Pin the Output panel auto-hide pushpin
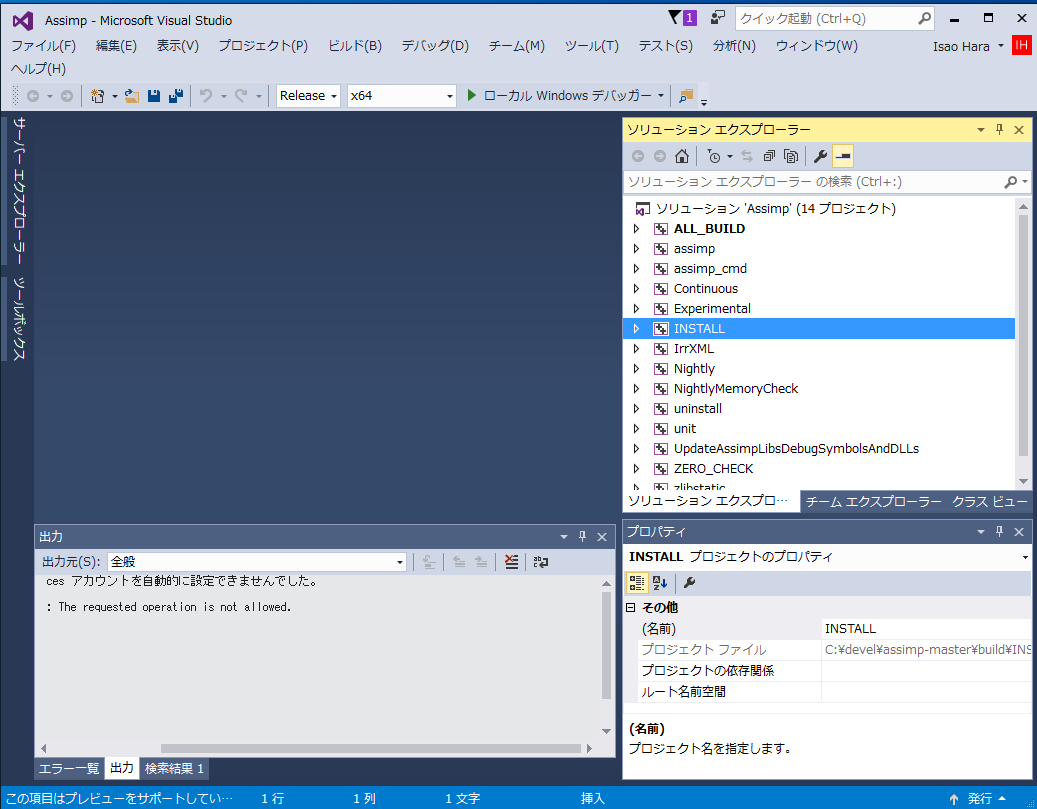Image resolution: width=1037 pixels, height=809 pixels. [583, 536]
